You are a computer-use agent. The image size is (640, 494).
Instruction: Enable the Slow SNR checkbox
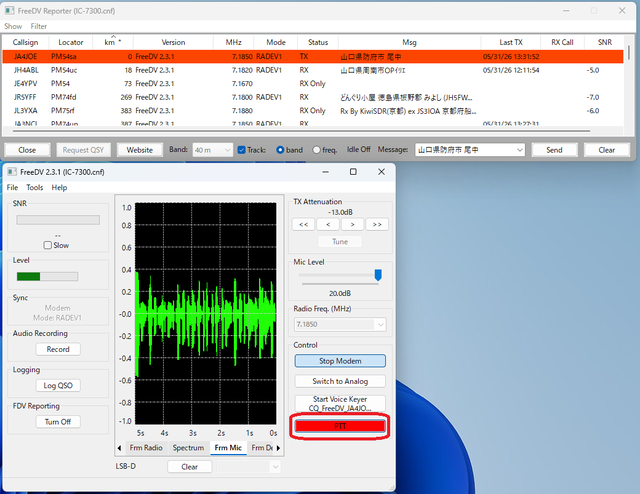click(x=48, y=245)
